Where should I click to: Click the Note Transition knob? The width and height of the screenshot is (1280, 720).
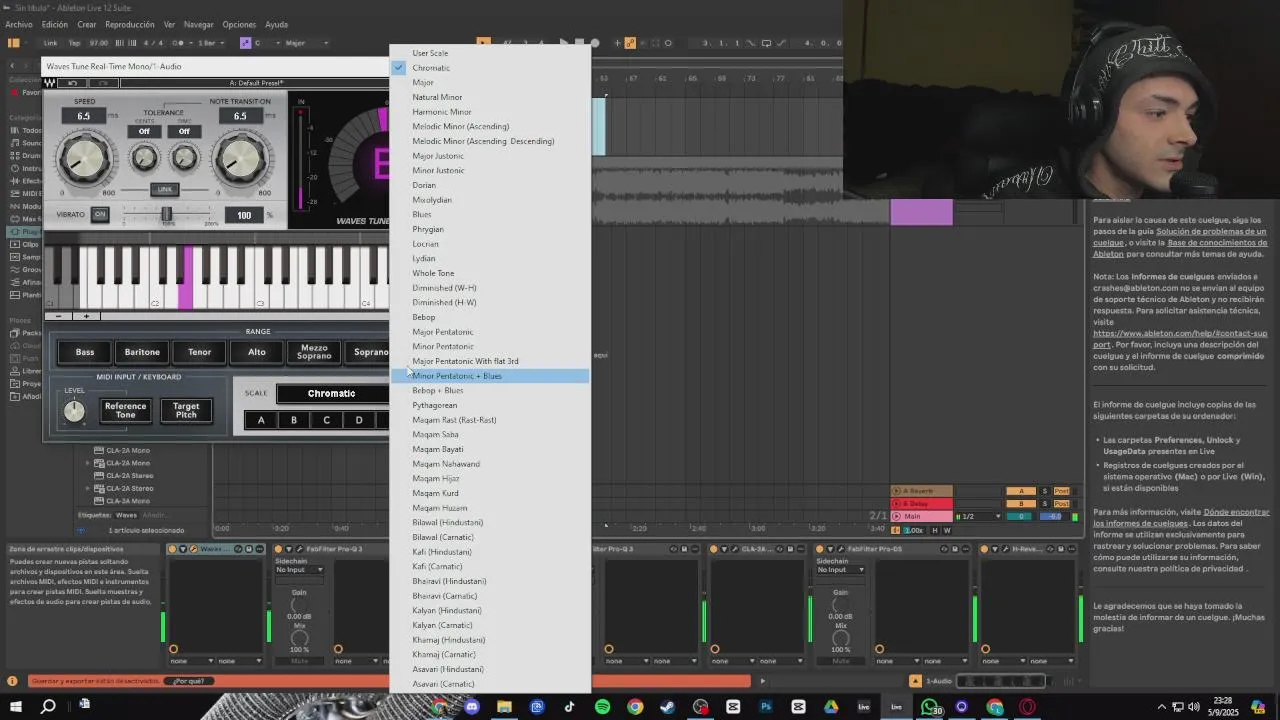click(240, 160)
